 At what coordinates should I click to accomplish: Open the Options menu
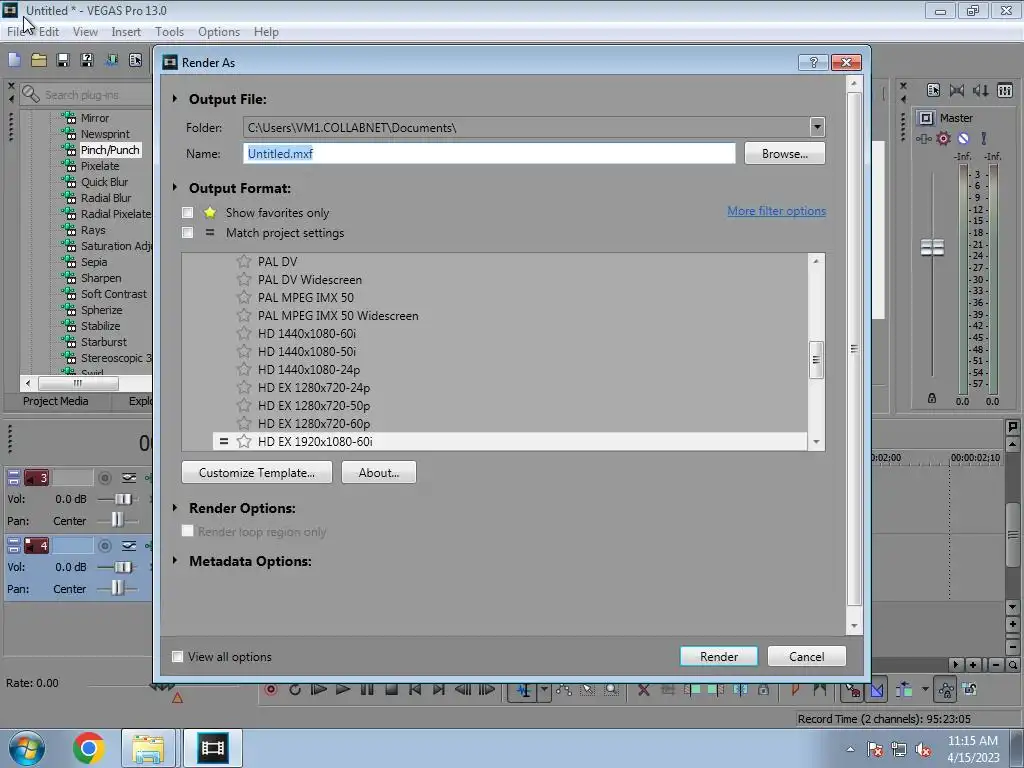coord(219,31)
